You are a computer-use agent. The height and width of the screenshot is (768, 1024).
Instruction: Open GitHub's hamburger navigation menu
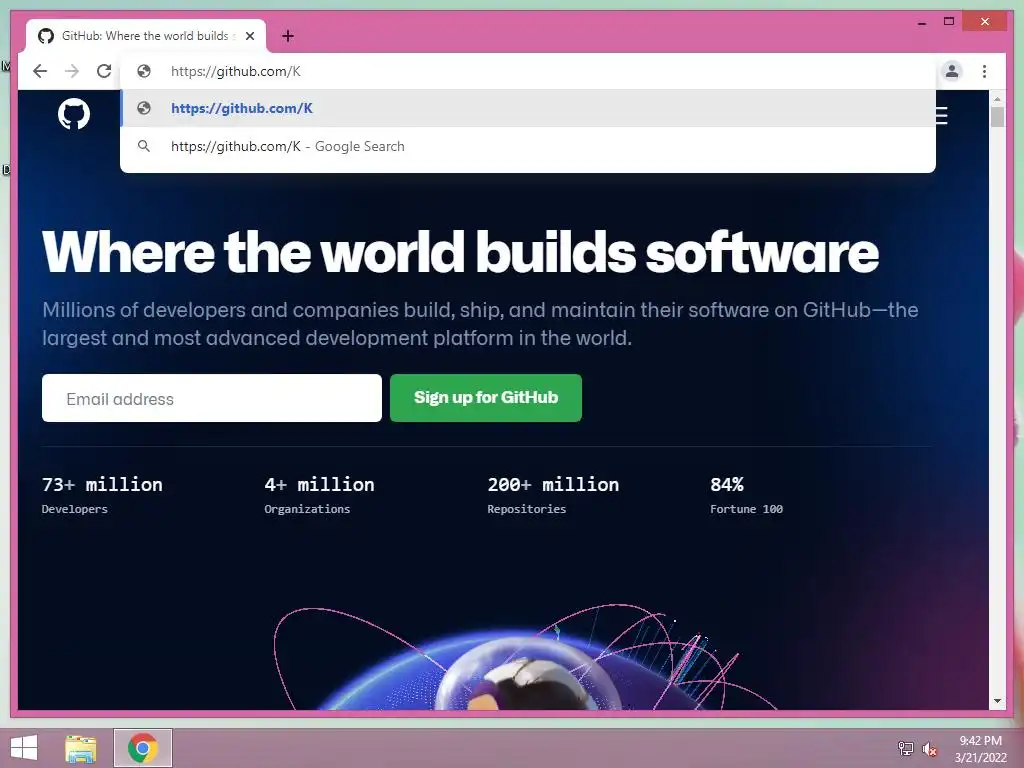pos(941,116)
